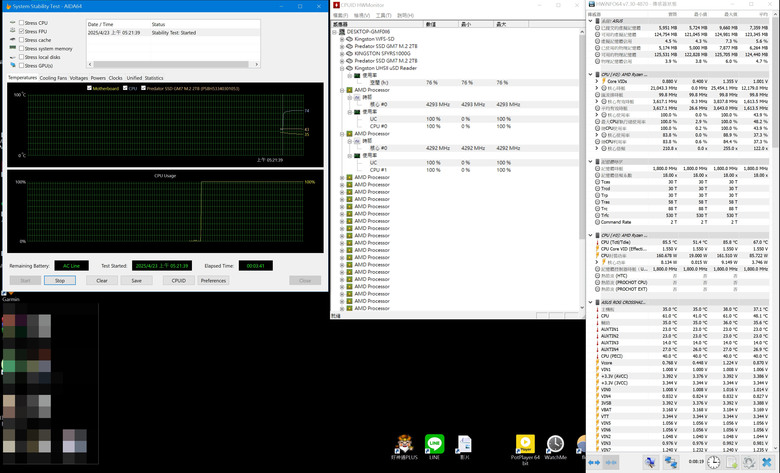The width and height of the screenshot is (780, 473).
Task: Switch to the Cooling Fans tab
Action: pos(53,78)
